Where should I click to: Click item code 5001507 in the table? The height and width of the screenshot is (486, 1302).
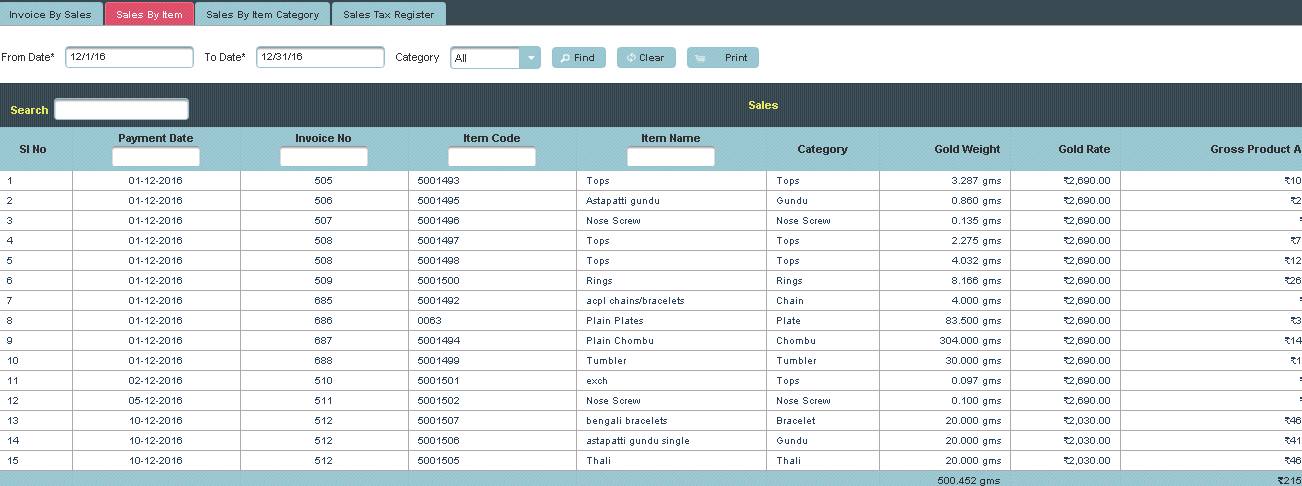pos(438,421)
